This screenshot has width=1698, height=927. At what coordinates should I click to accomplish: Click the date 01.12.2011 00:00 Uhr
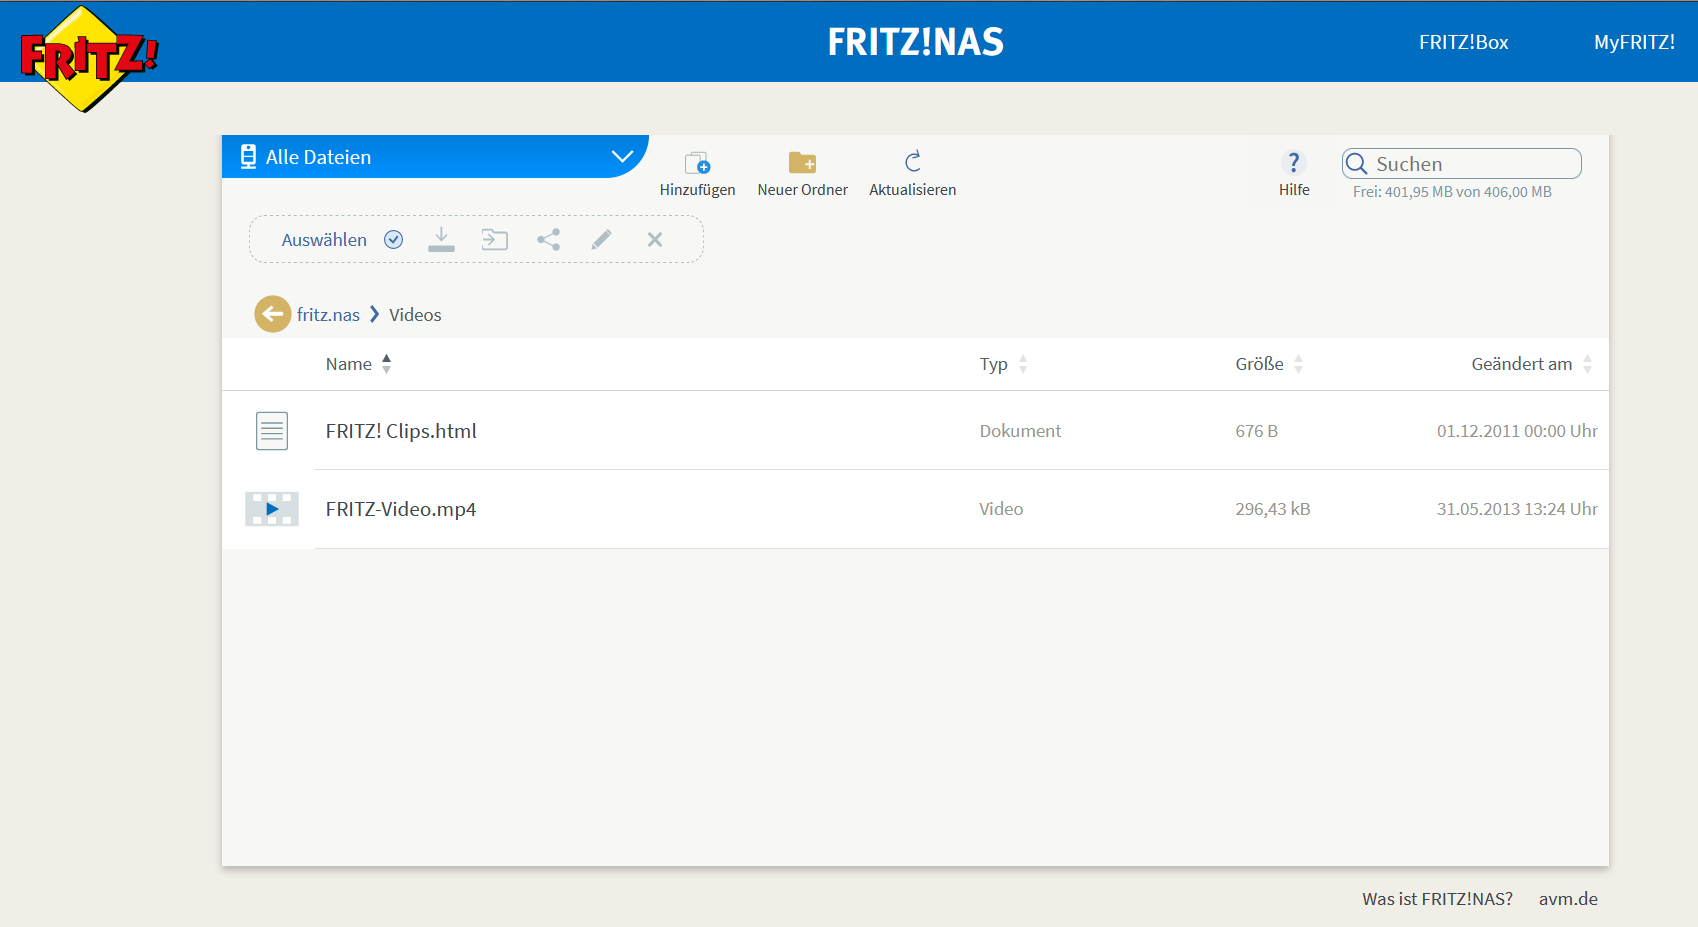[1517, 431]
